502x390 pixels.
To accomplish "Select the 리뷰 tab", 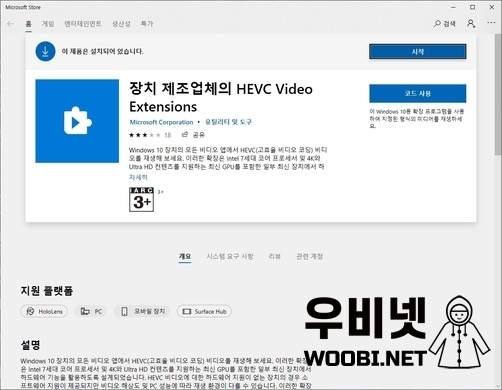I will point(275,256).
